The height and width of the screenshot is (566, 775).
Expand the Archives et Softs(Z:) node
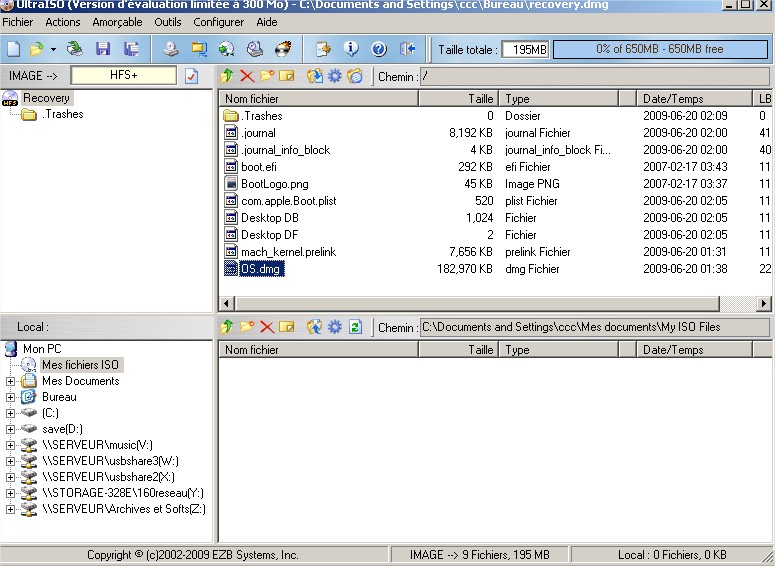pyautogui.click(x=10, y=509)
